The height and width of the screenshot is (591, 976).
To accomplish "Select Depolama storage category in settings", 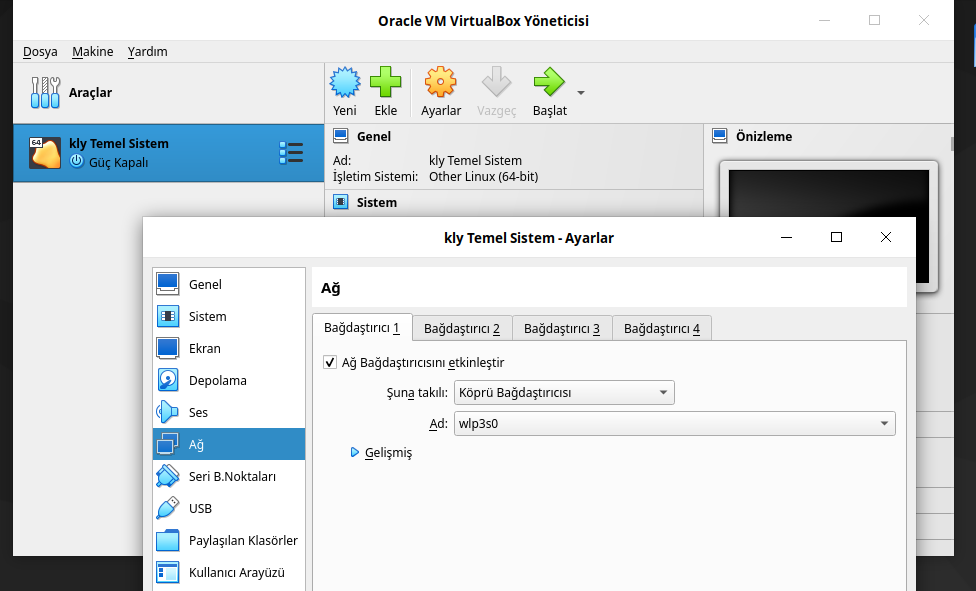I will point(217,380).
